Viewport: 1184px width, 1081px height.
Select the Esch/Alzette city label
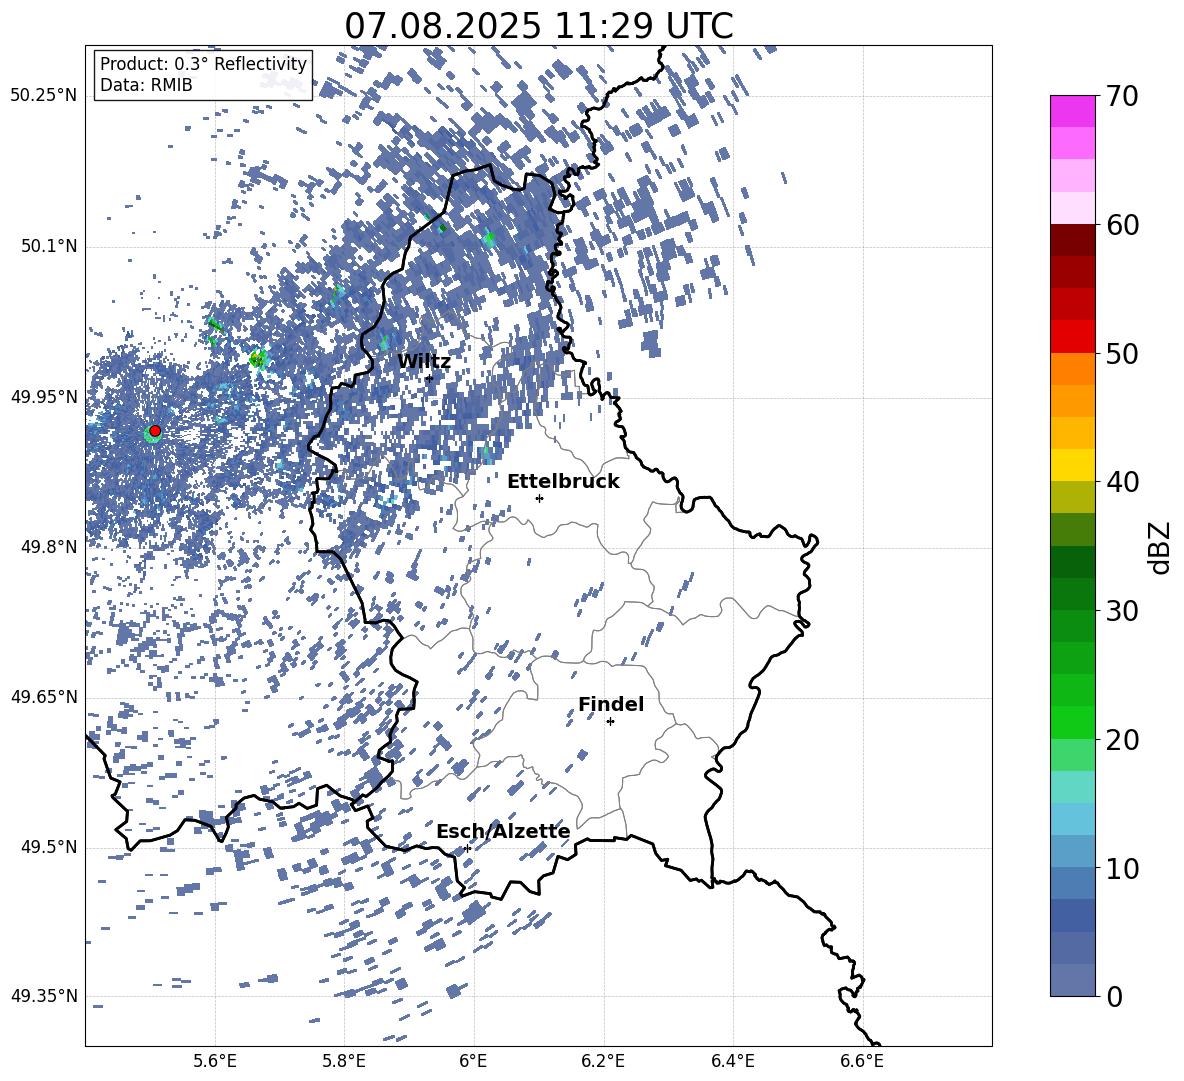[503, 831]
